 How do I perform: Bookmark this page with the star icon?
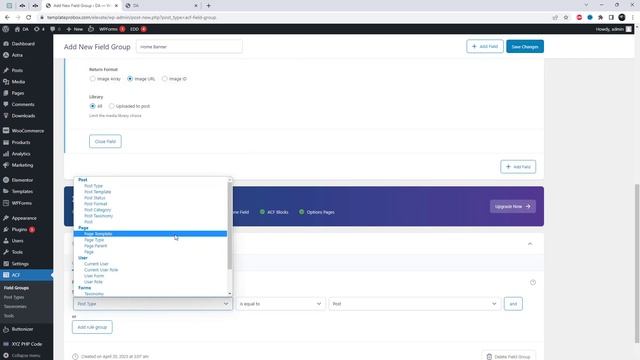tap(566, 18)
